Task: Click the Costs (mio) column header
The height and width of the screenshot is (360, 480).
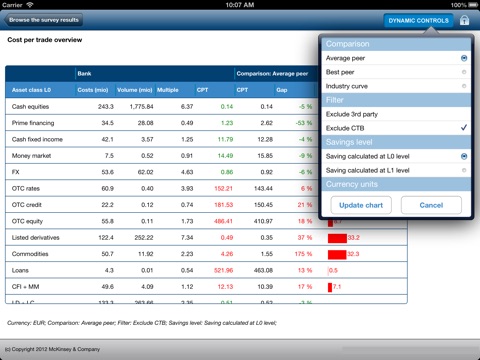Action: coord(93,90)
